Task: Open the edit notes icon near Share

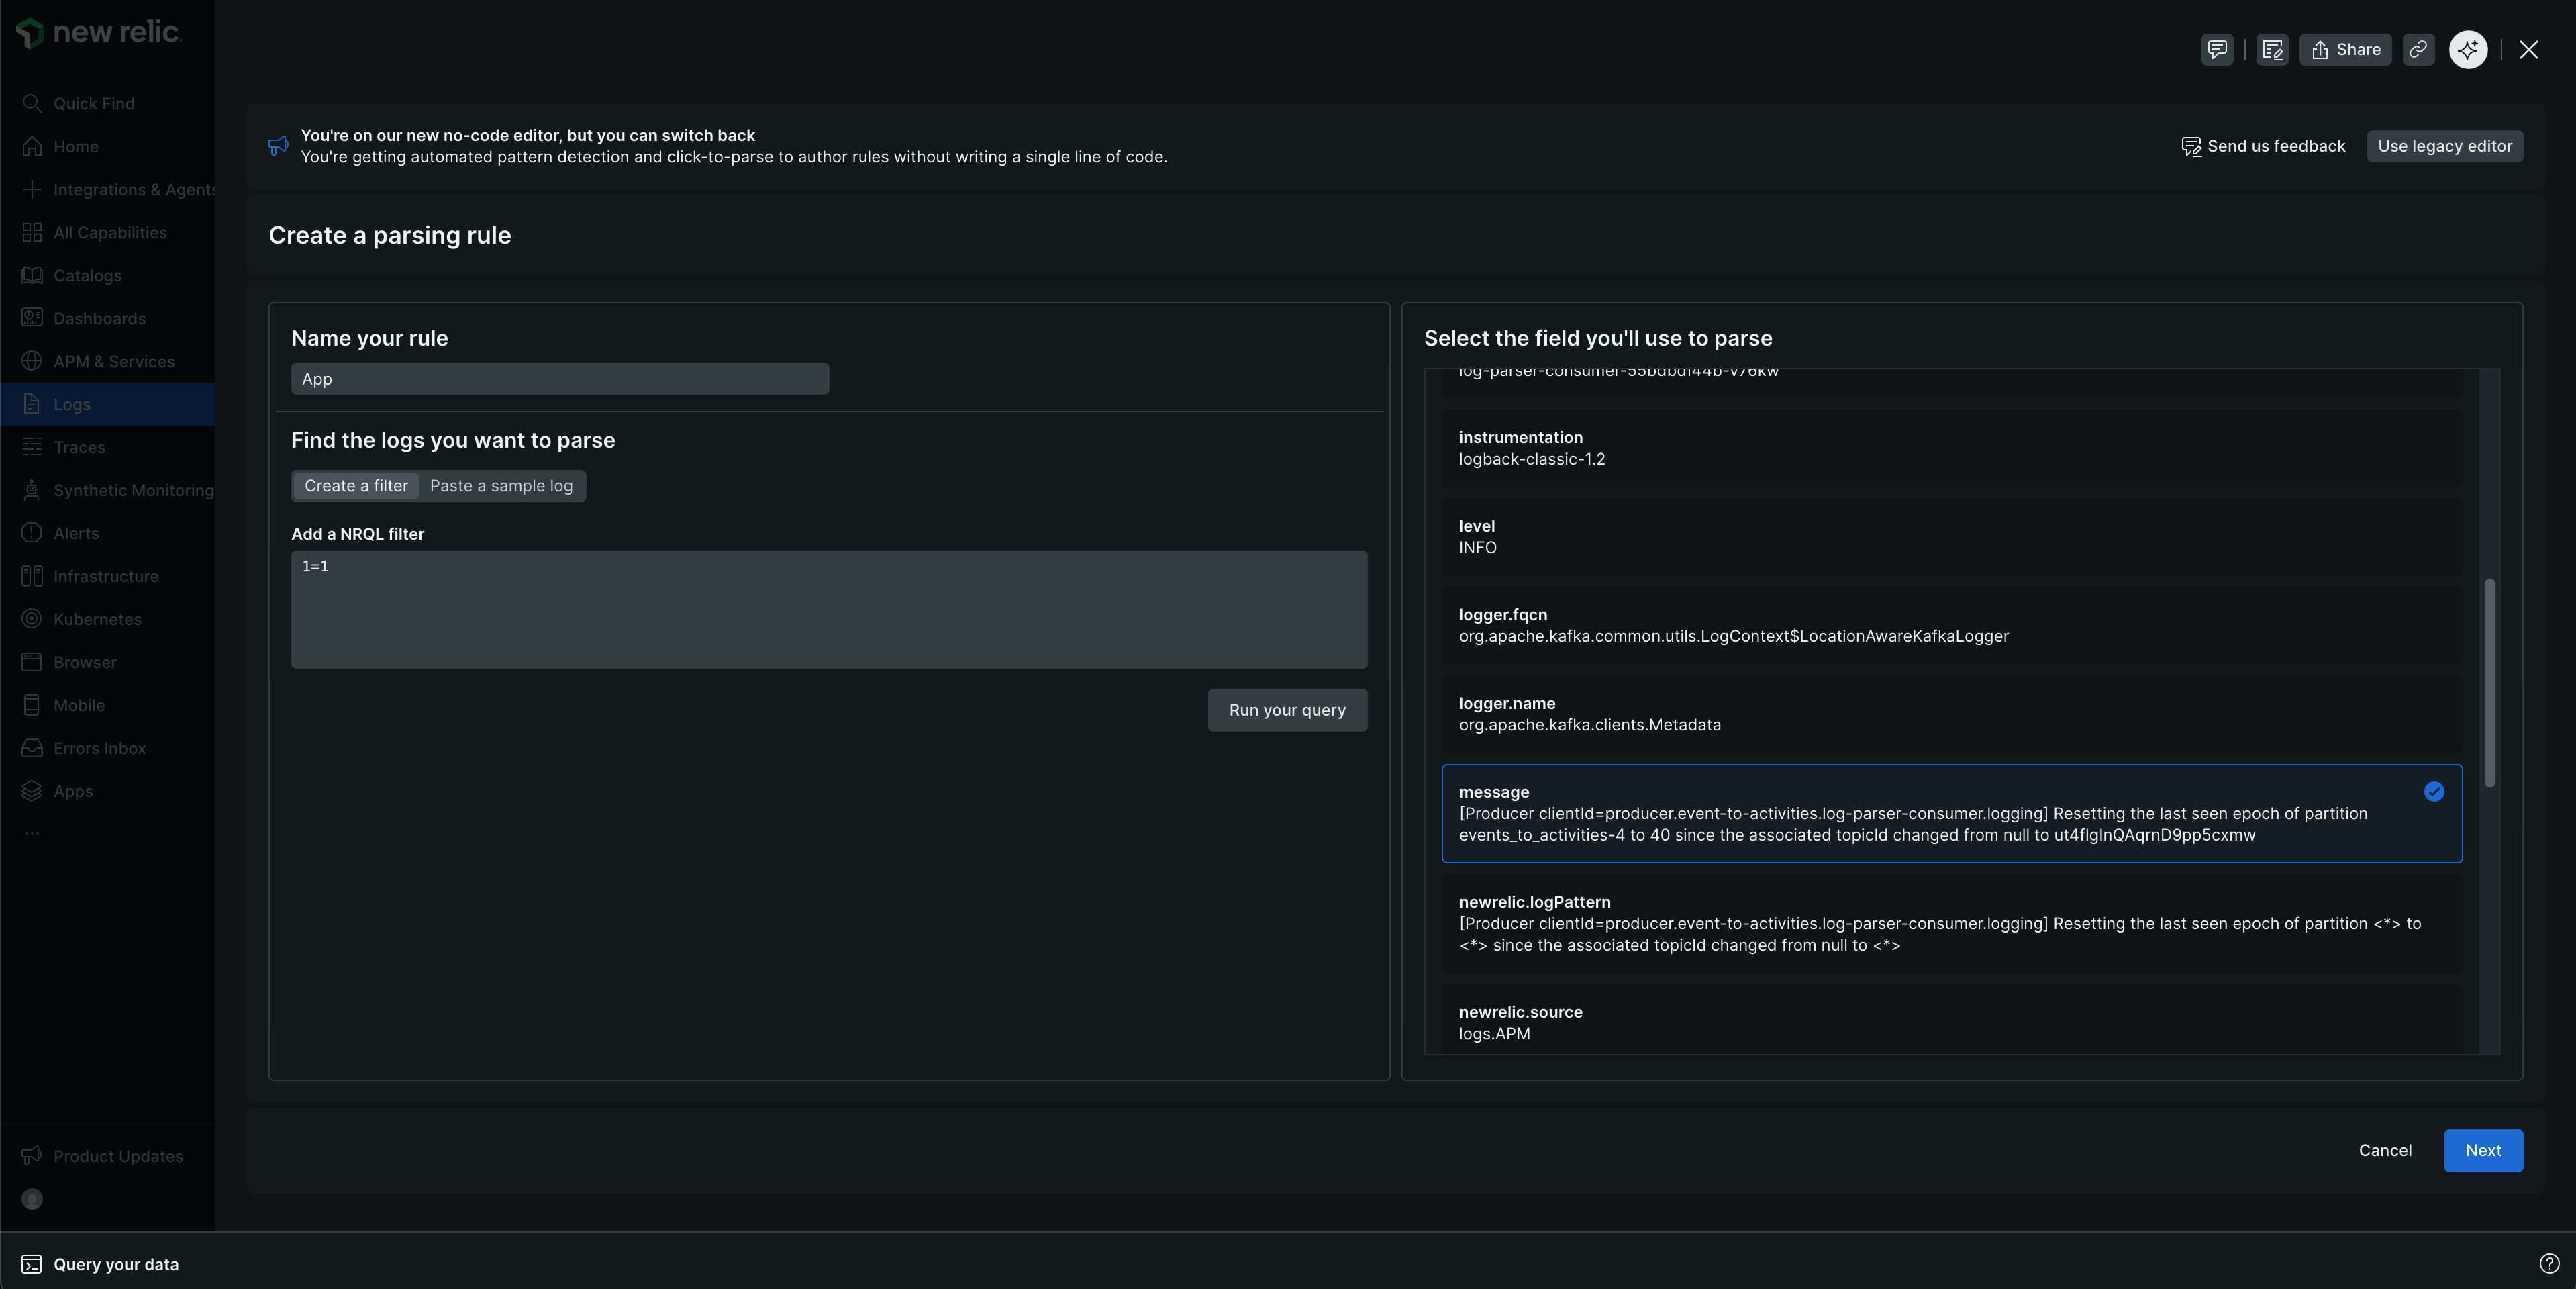Action: tap(2272, 49)
